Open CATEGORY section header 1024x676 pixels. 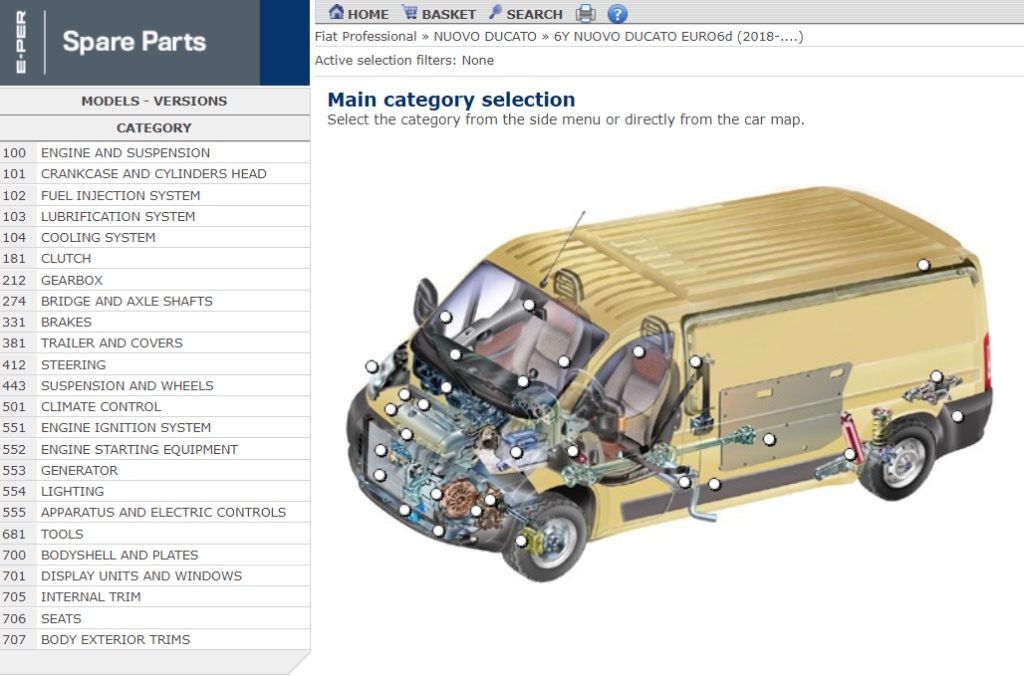[154, 128]
